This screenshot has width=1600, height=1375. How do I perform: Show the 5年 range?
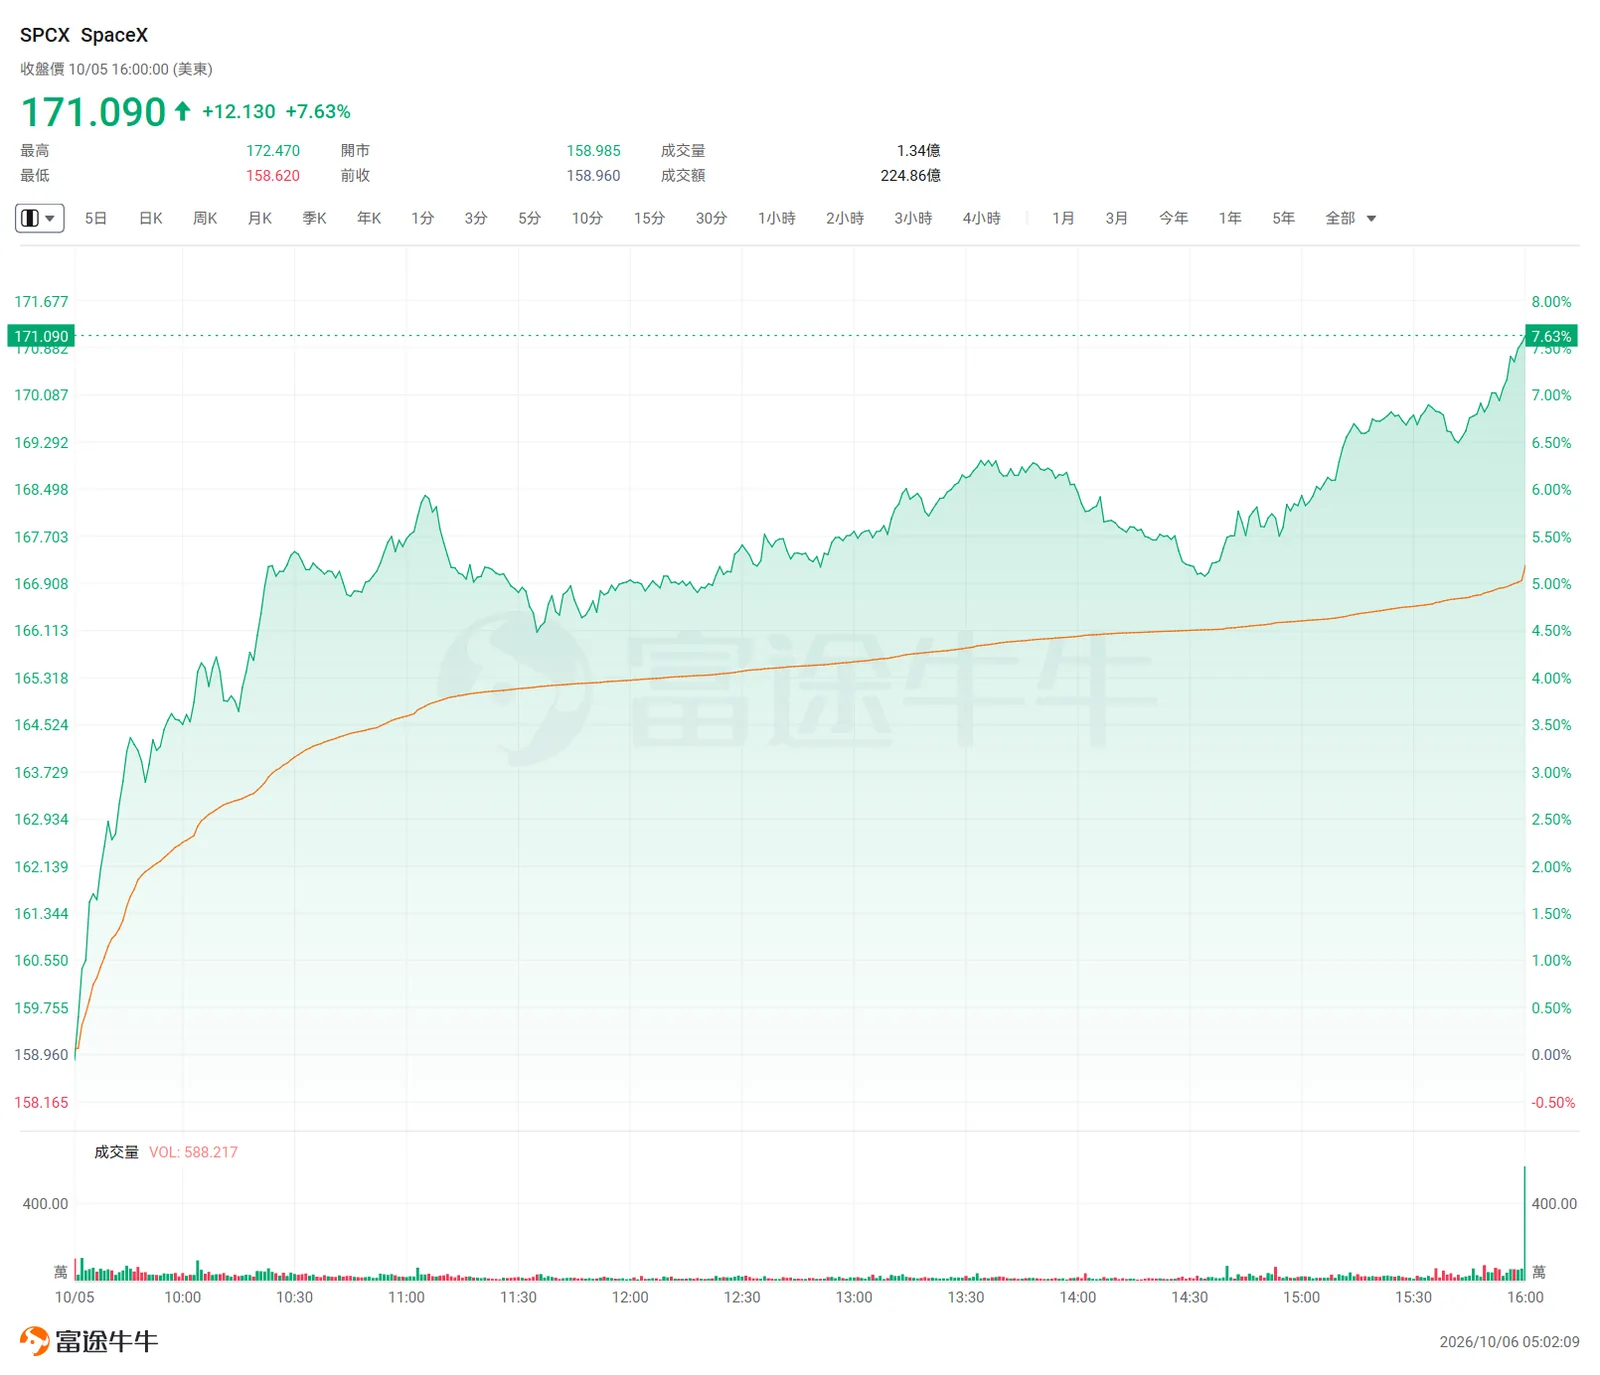coord(1284,218)
